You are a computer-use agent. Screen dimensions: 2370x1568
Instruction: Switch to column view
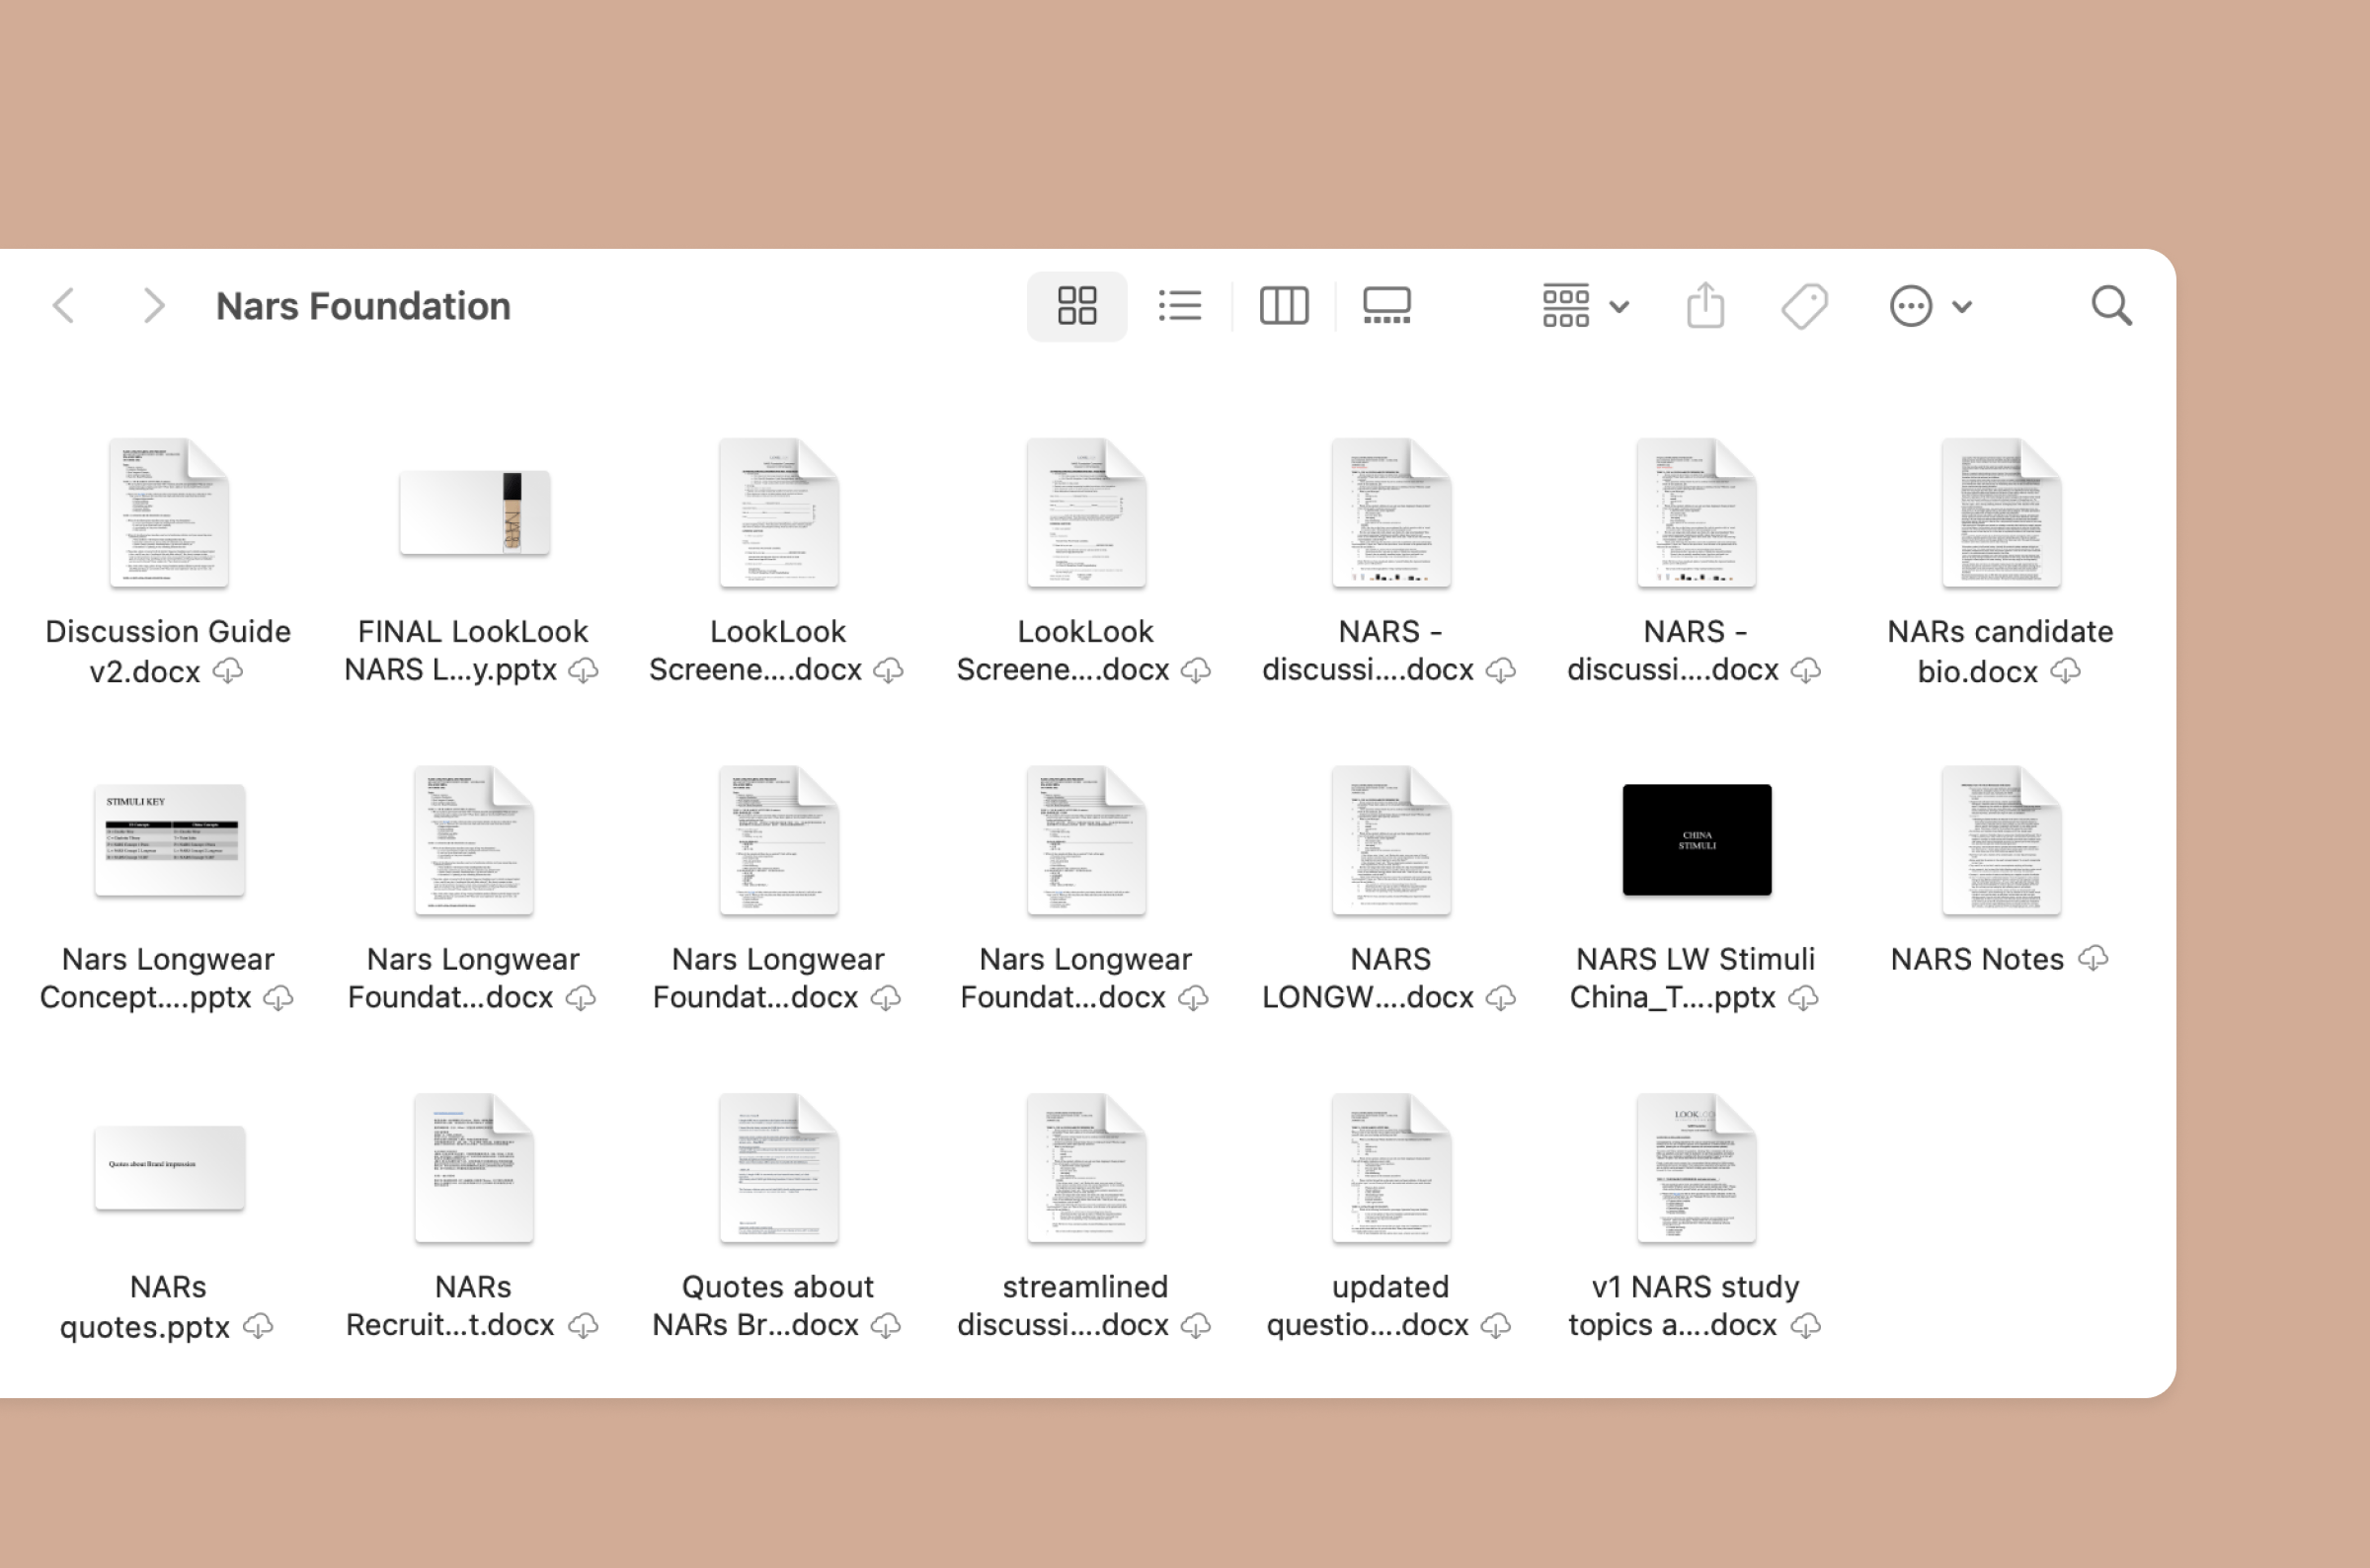pyautogui.click(x=1283, y=306)
